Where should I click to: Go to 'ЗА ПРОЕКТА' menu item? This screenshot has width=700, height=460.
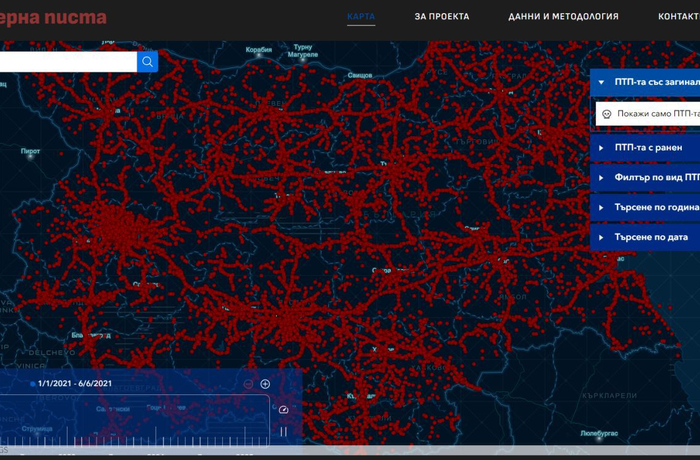coord(441,17)
